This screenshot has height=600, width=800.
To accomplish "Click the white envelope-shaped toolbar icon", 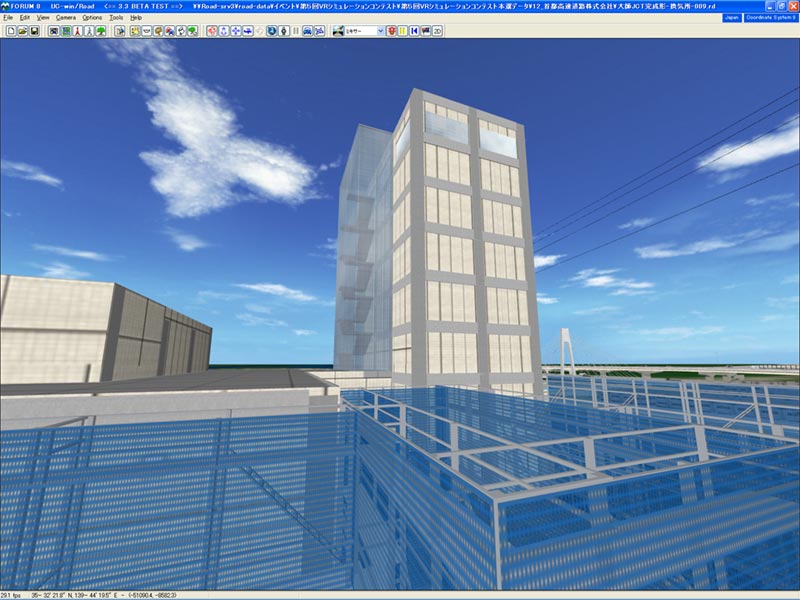I will 146,31.
